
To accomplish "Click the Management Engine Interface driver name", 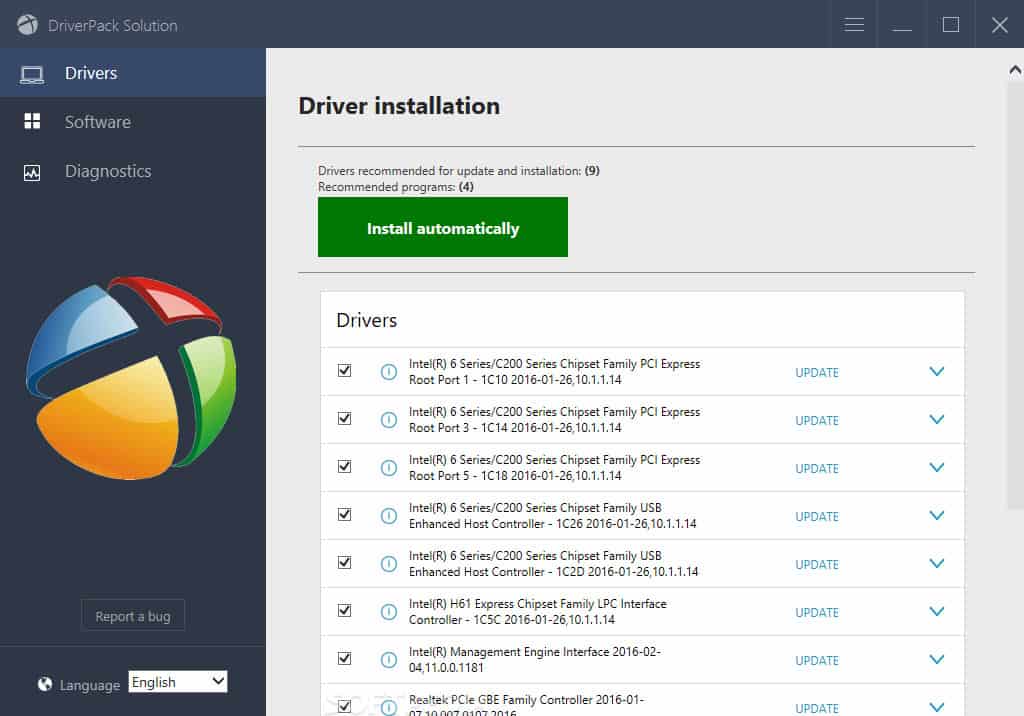I will click(x=535, y=660).
